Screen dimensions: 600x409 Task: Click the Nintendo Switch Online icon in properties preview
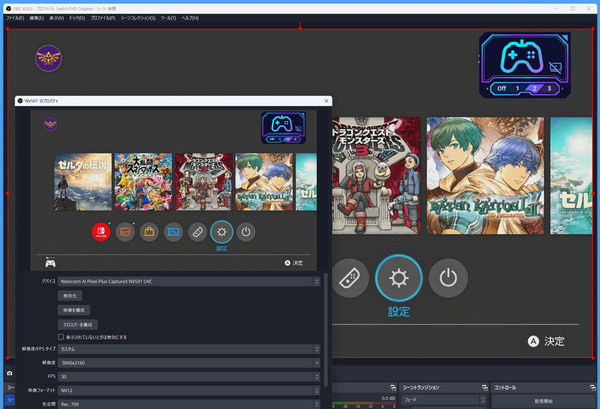[101, 232]
